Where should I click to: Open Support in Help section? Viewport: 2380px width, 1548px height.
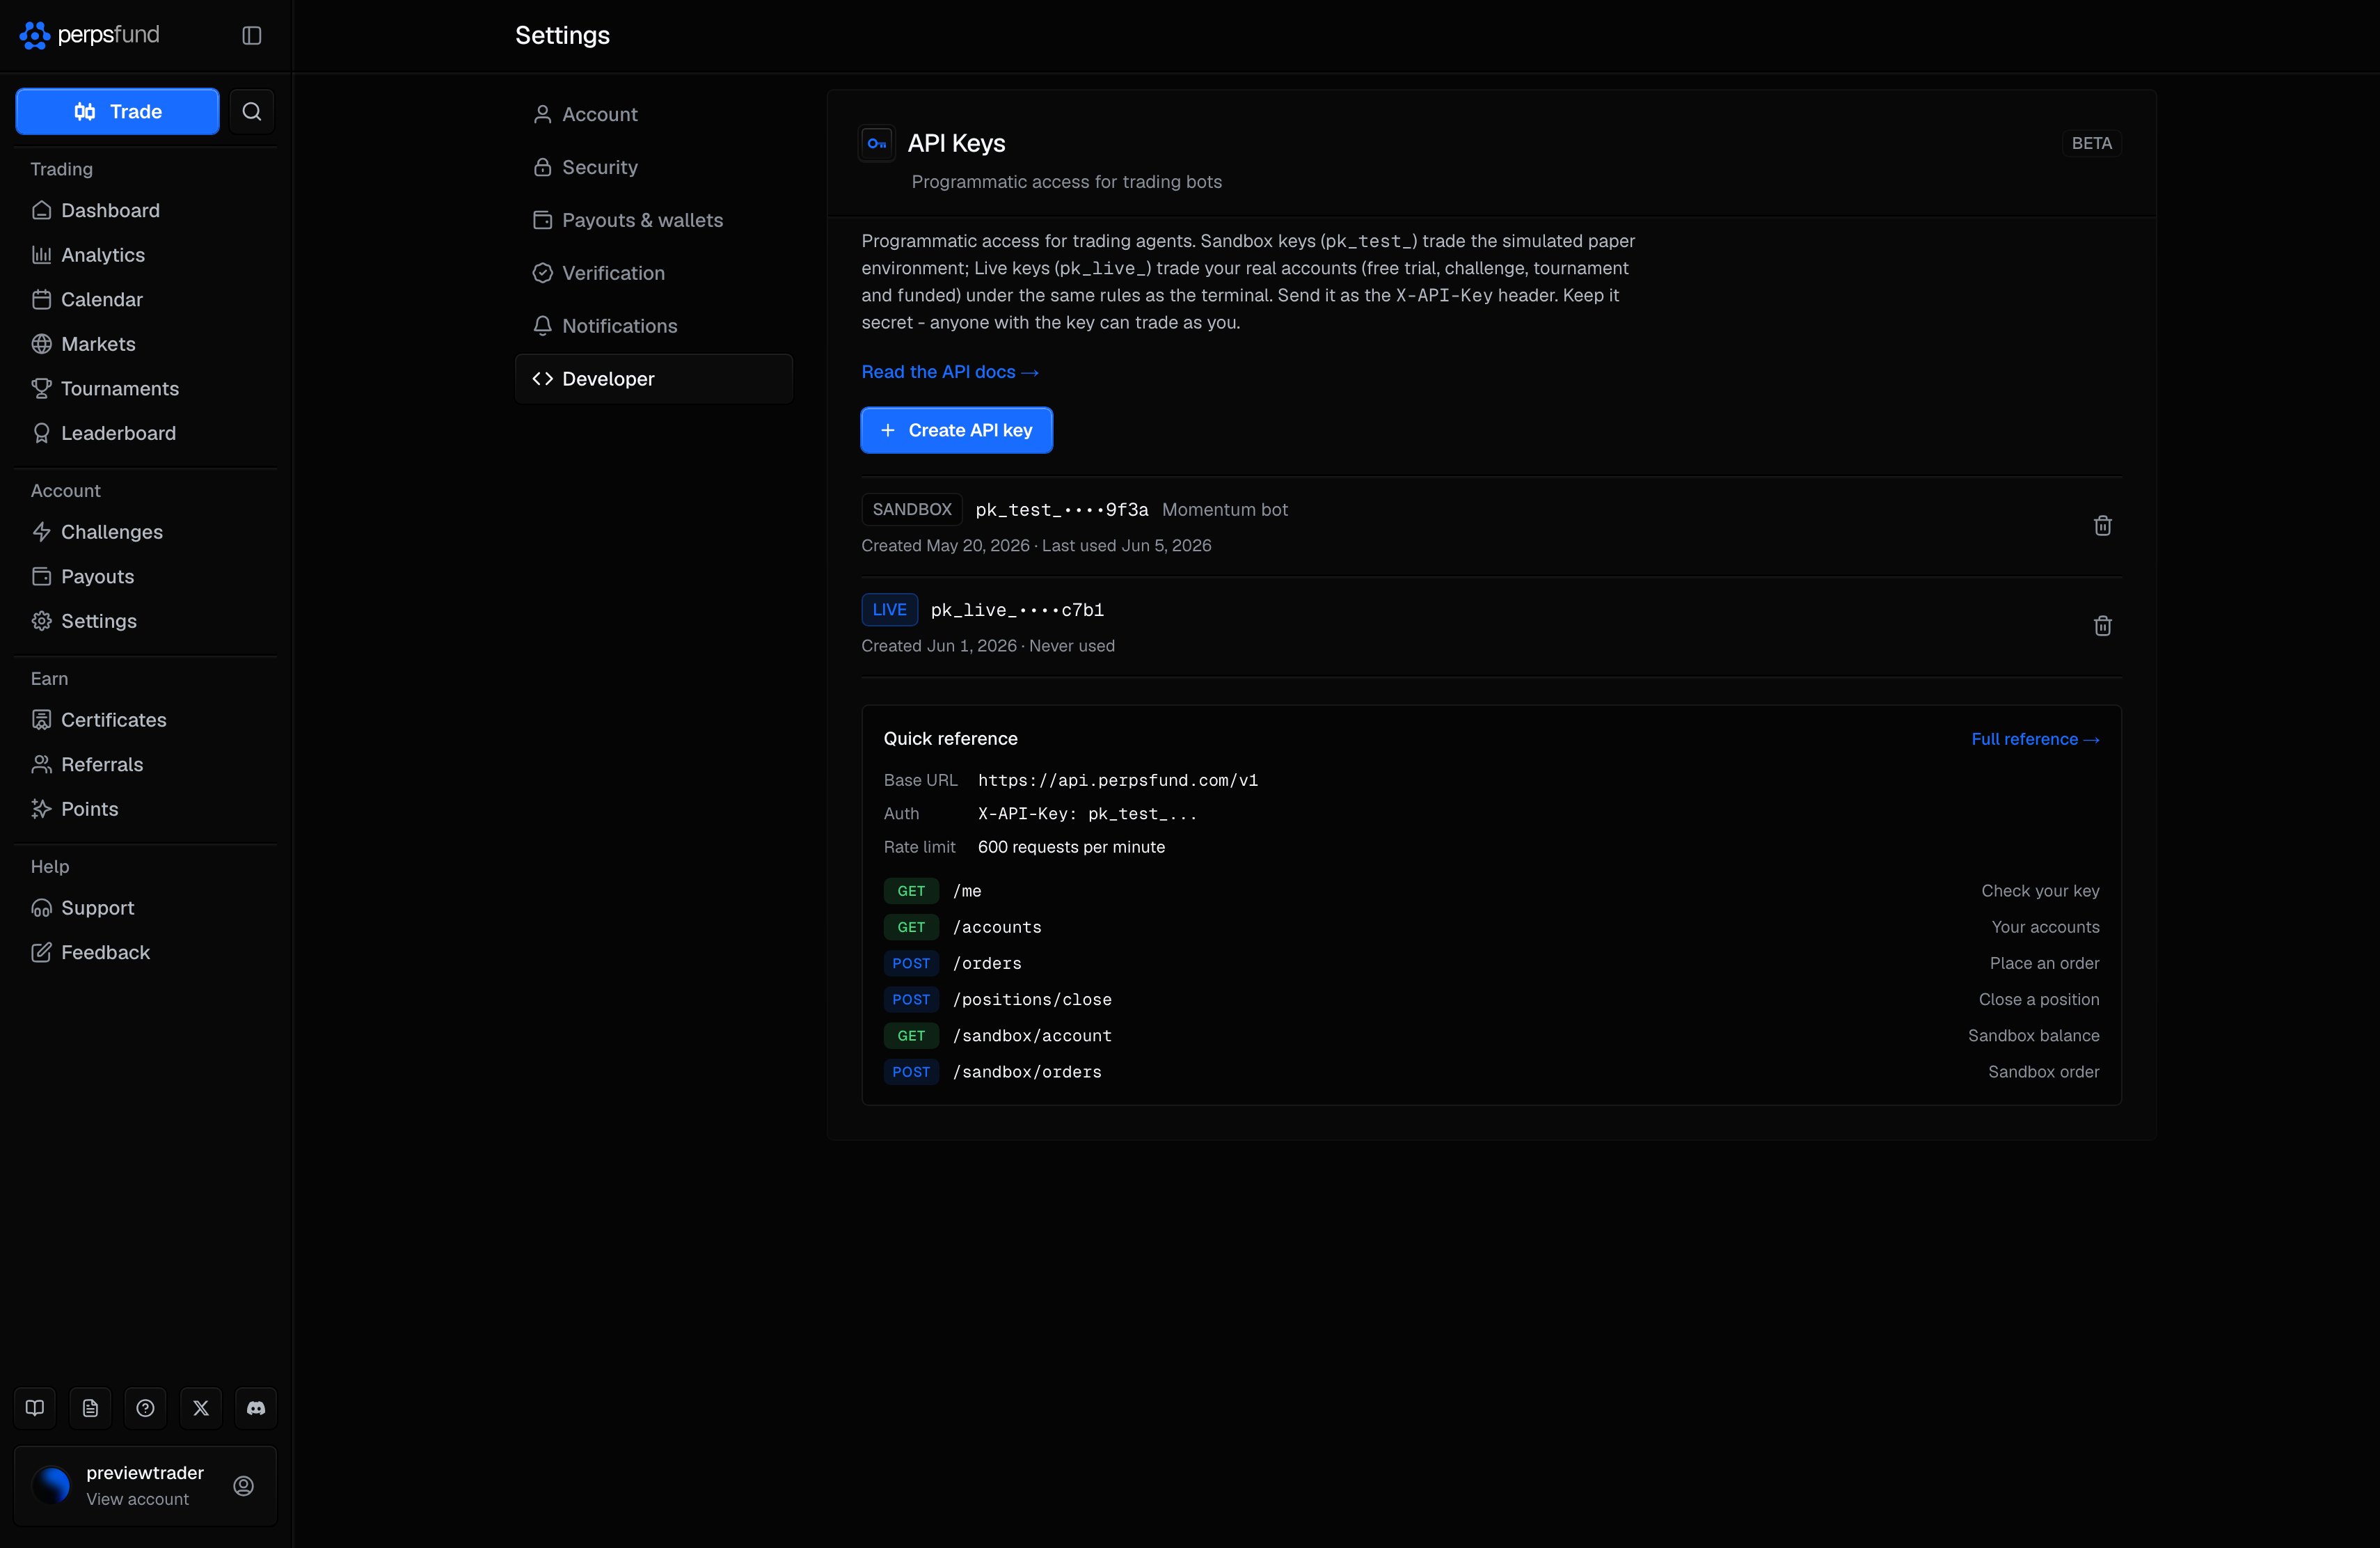click(x=146, y=908)
